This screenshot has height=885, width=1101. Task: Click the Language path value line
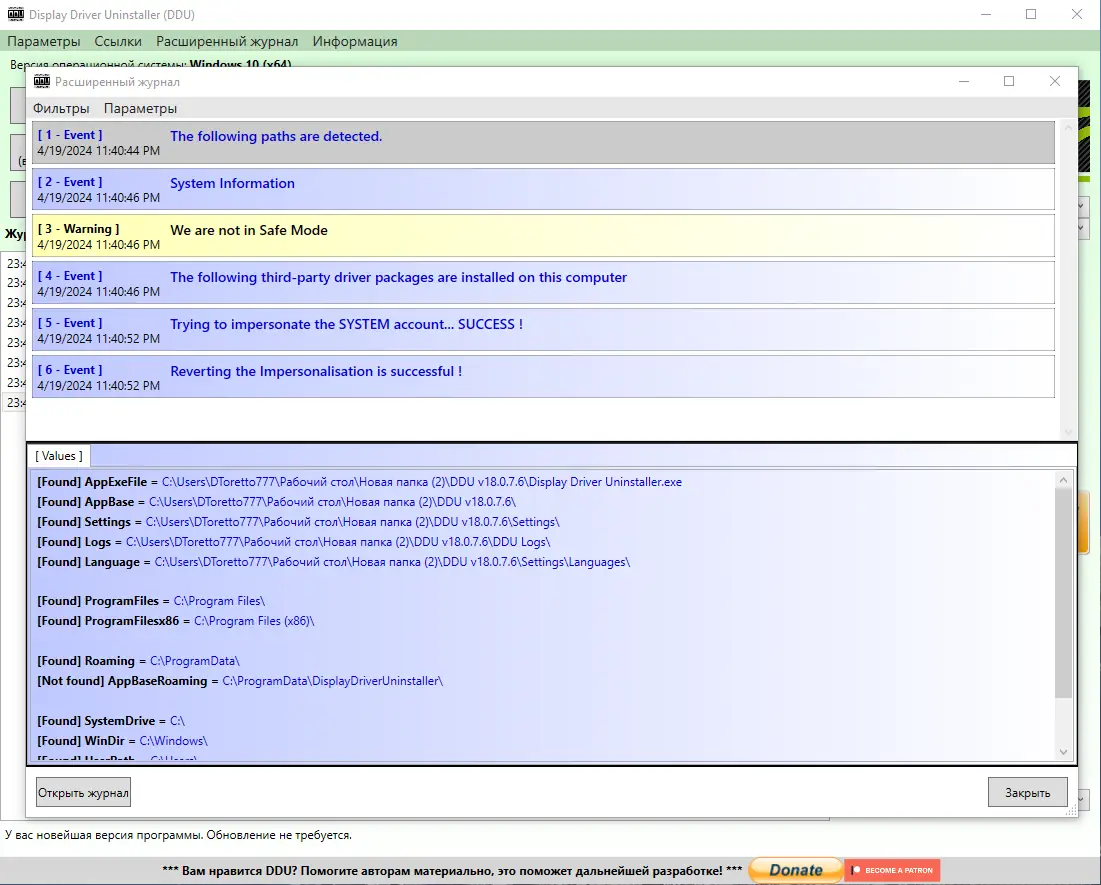(334, 562)
